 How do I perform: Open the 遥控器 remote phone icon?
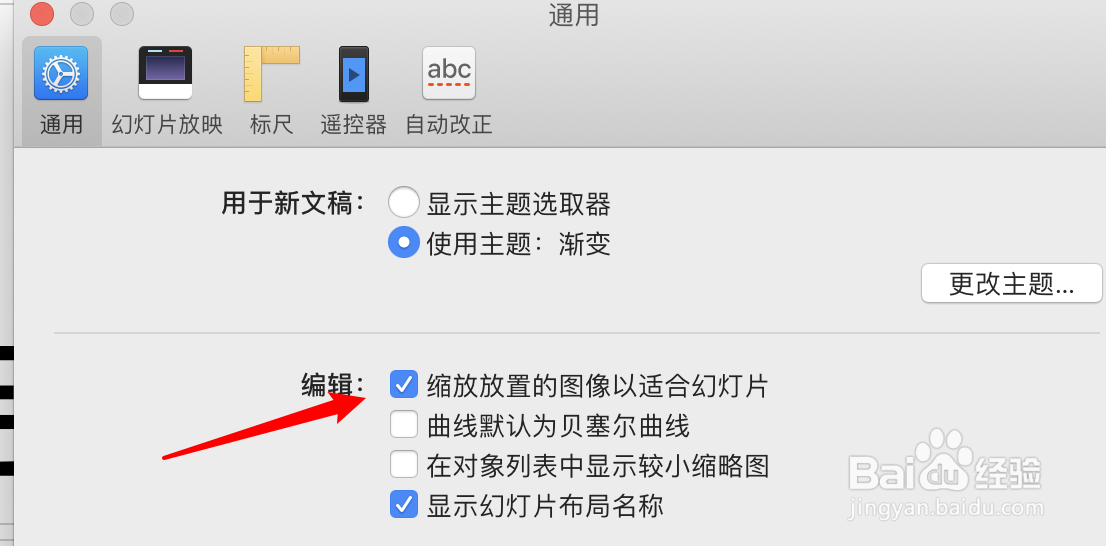(x=354, y=74)
